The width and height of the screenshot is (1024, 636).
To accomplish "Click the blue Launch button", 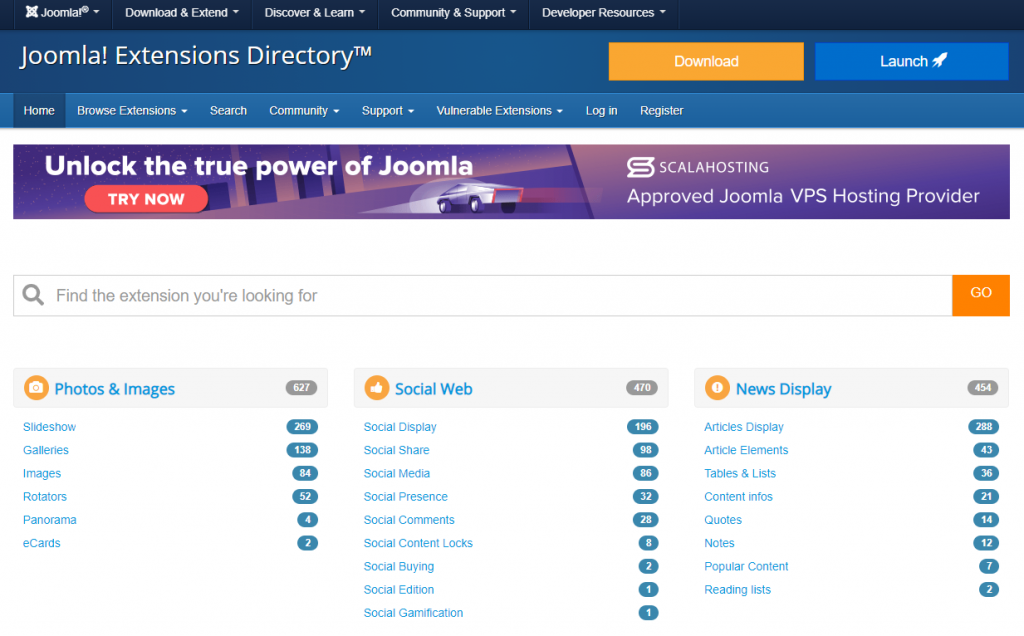I will [912, 61].
